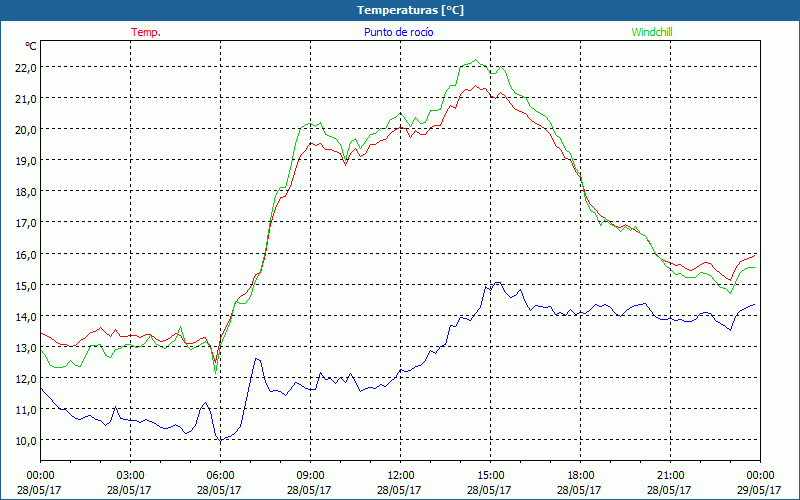This screenshot has height=500, width=800.
Task: Click the 17,0 y-axis value
Action: pos(26,223)
